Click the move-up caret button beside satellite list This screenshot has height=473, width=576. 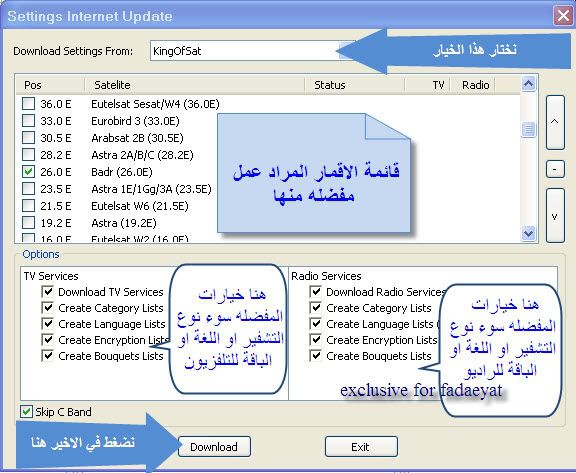555,122
